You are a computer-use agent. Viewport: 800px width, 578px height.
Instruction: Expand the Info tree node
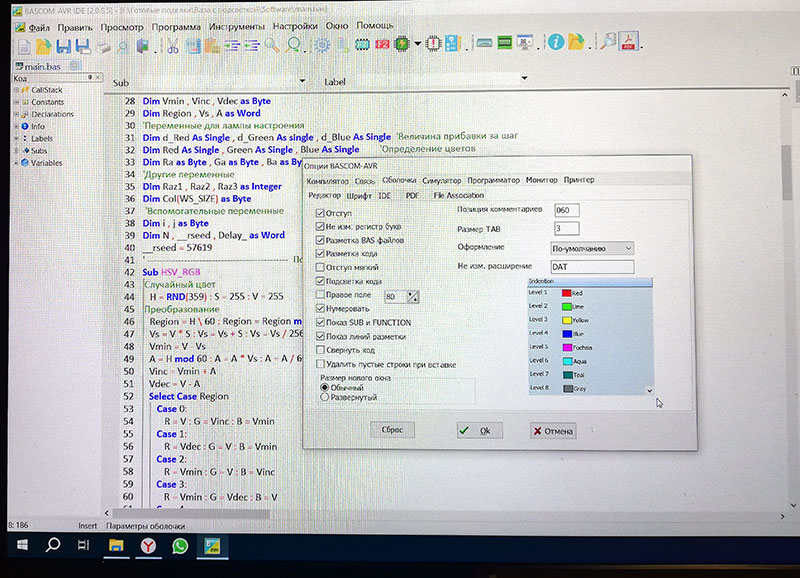coord(16,126)
